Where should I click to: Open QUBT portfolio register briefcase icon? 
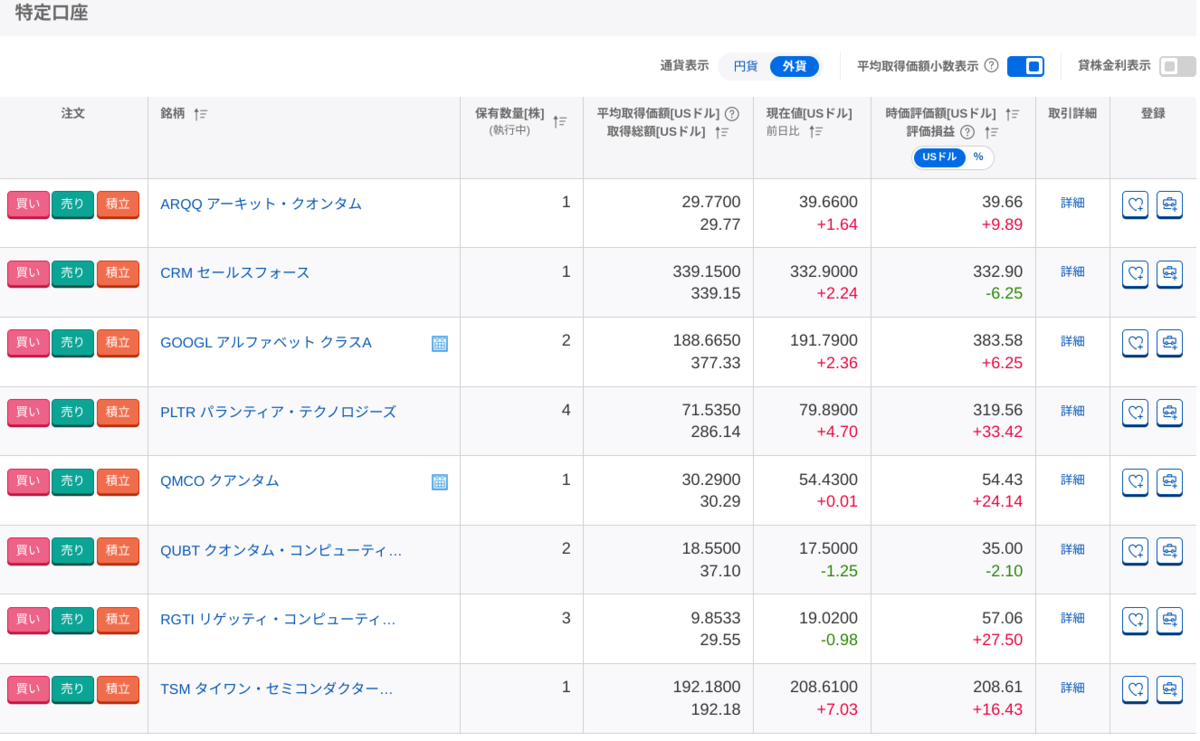point(1169,551)
